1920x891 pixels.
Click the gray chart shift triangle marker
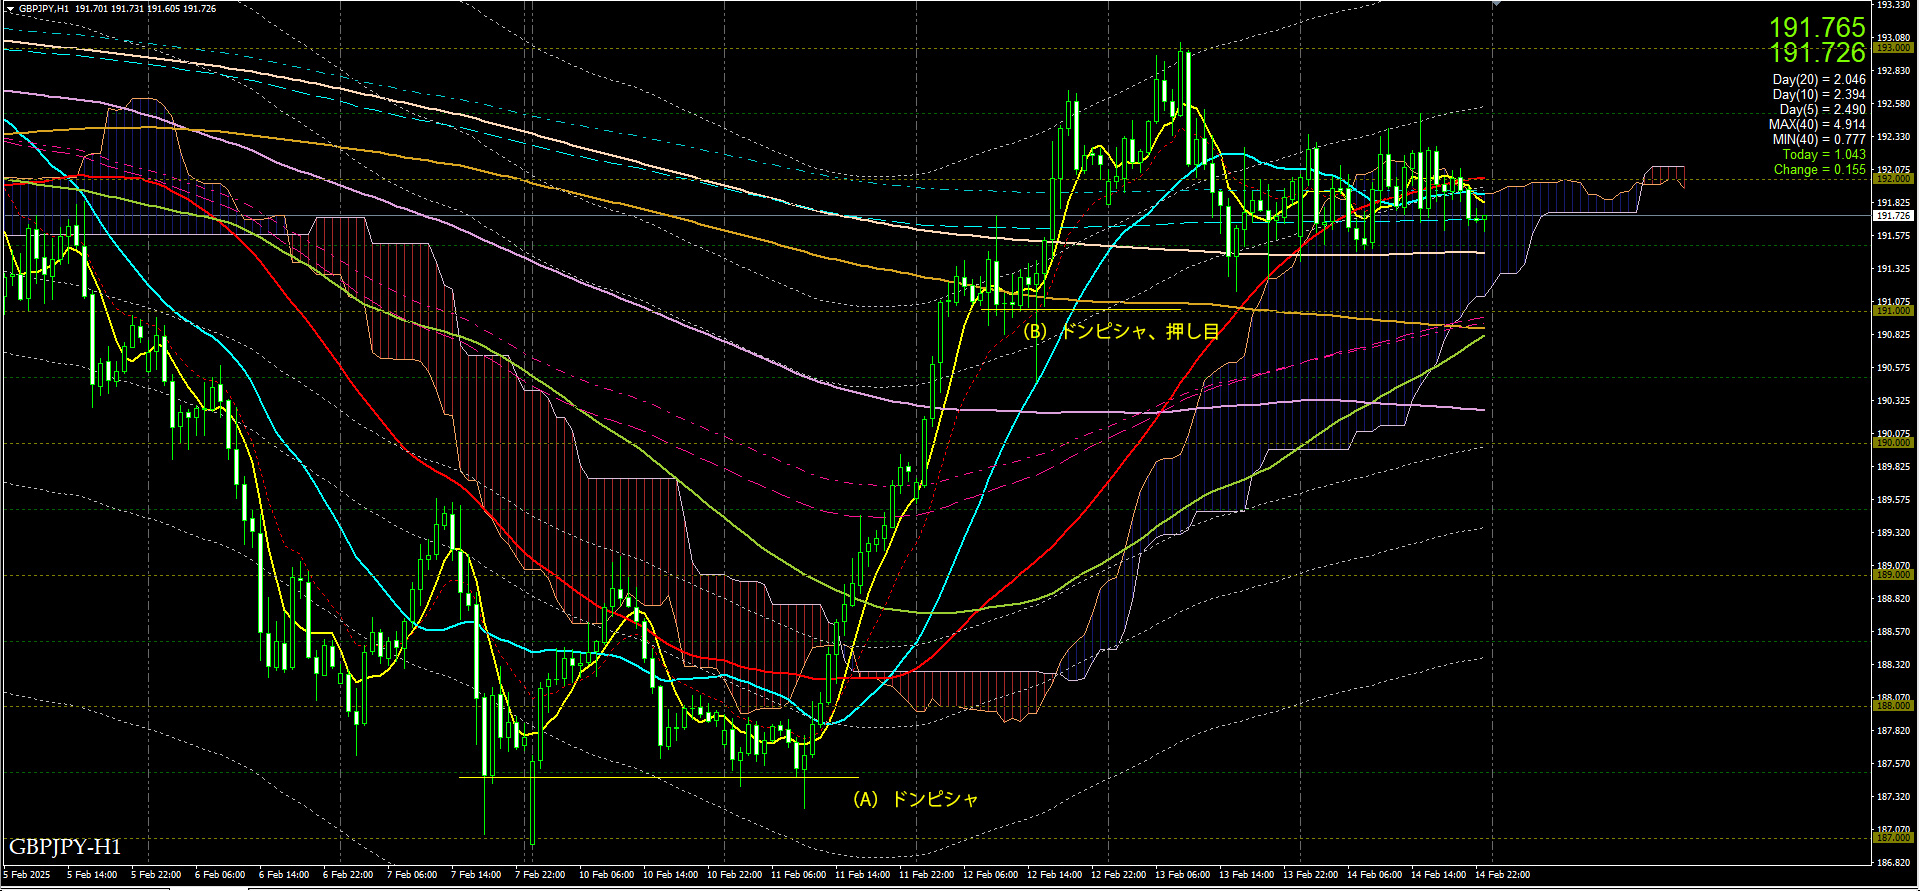click(x=1496, y=4)
